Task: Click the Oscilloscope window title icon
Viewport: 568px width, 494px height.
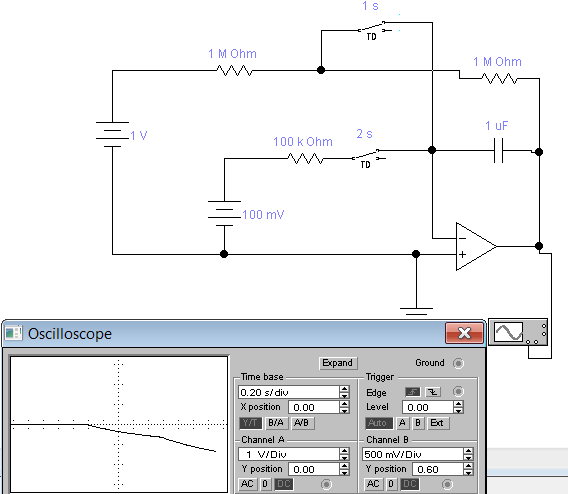Action: (14, 333)
